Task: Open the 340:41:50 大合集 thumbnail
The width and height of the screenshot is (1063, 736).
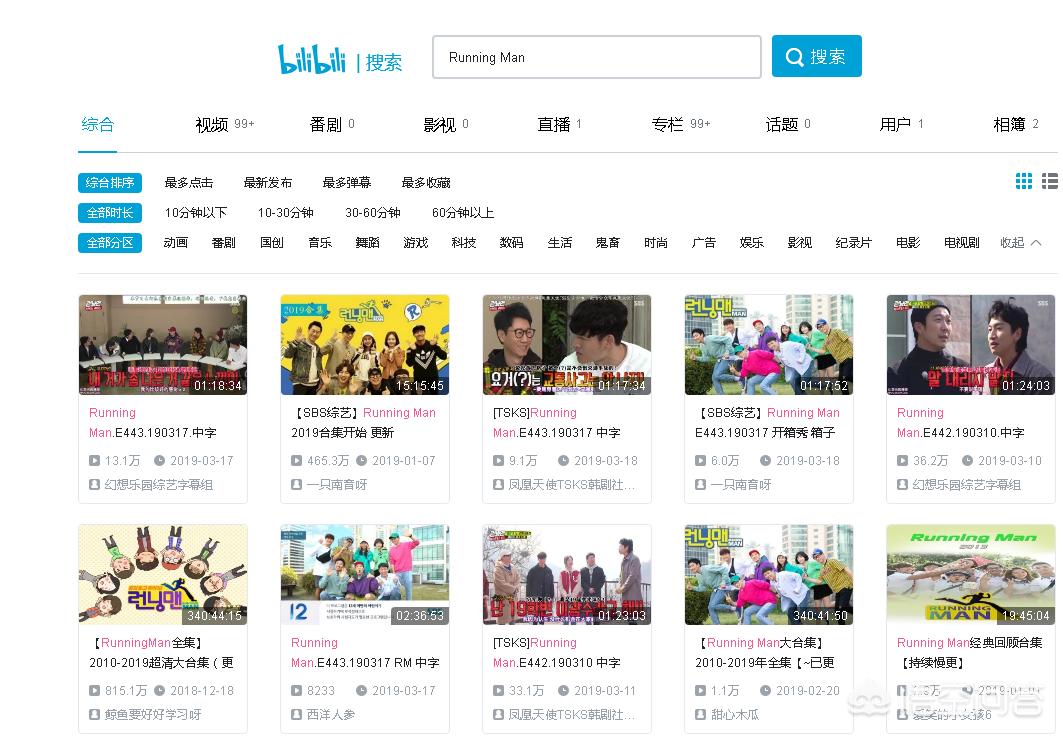Action: 769,575
